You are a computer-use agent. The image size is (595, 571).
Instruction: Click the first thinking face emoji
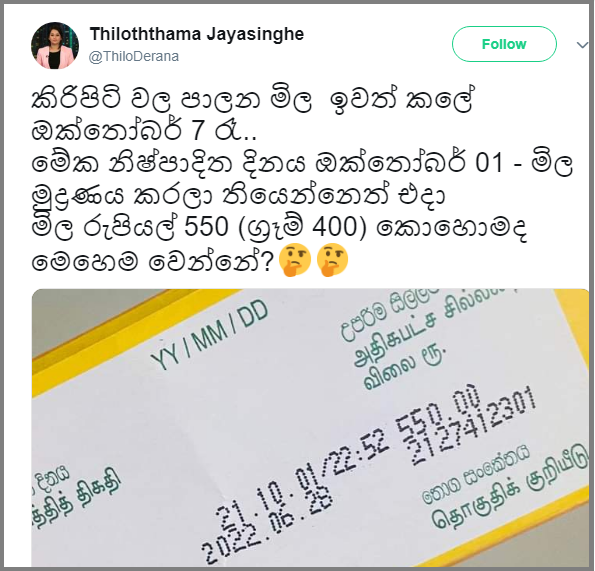[x=294, y=260]
